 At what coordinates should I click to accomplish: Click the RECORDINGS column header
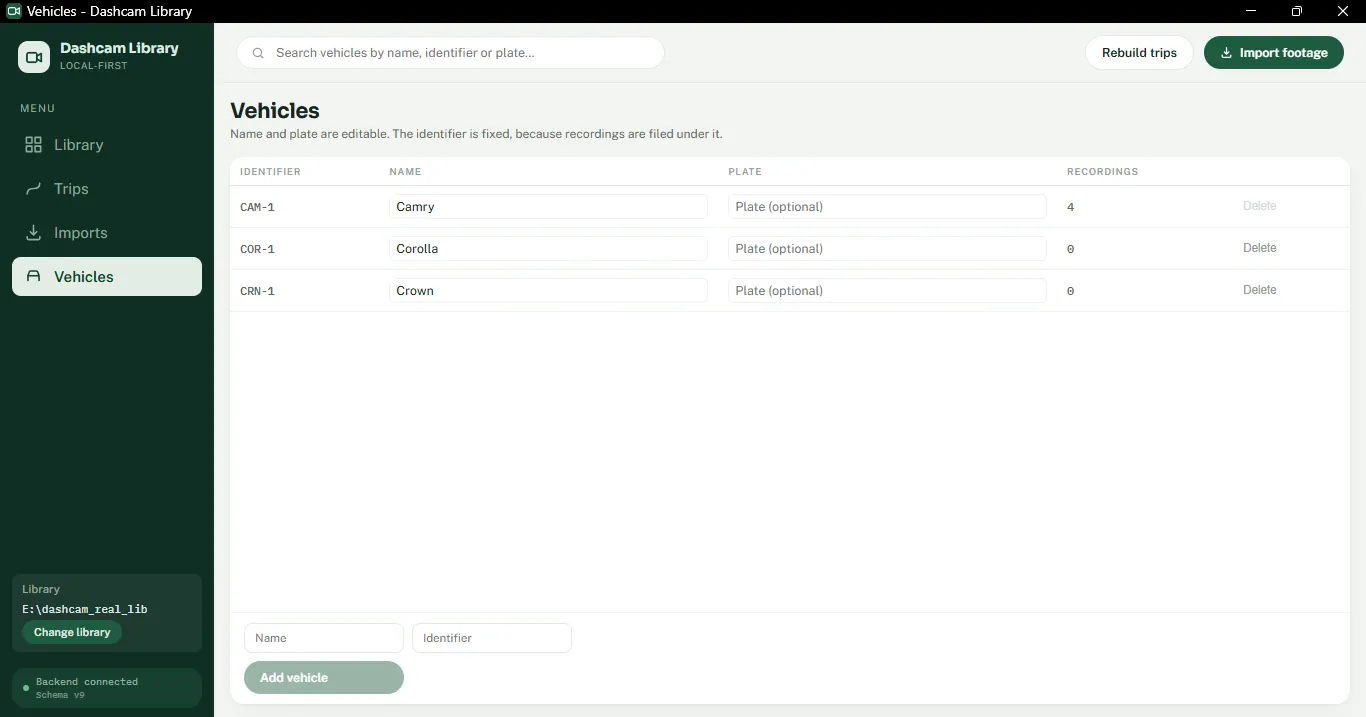(x=1102, y=172)
